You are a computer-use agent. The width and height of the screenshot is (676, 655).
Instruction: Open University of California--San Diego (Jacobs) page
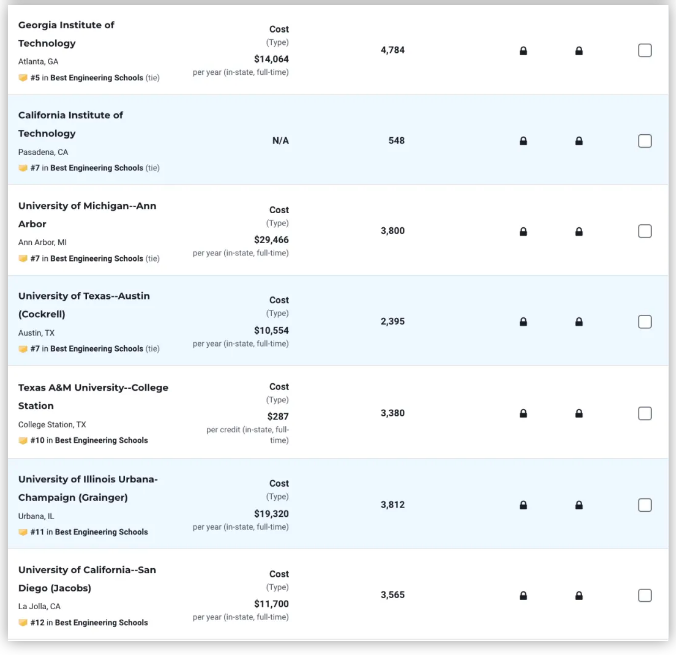tap(87, 579)
